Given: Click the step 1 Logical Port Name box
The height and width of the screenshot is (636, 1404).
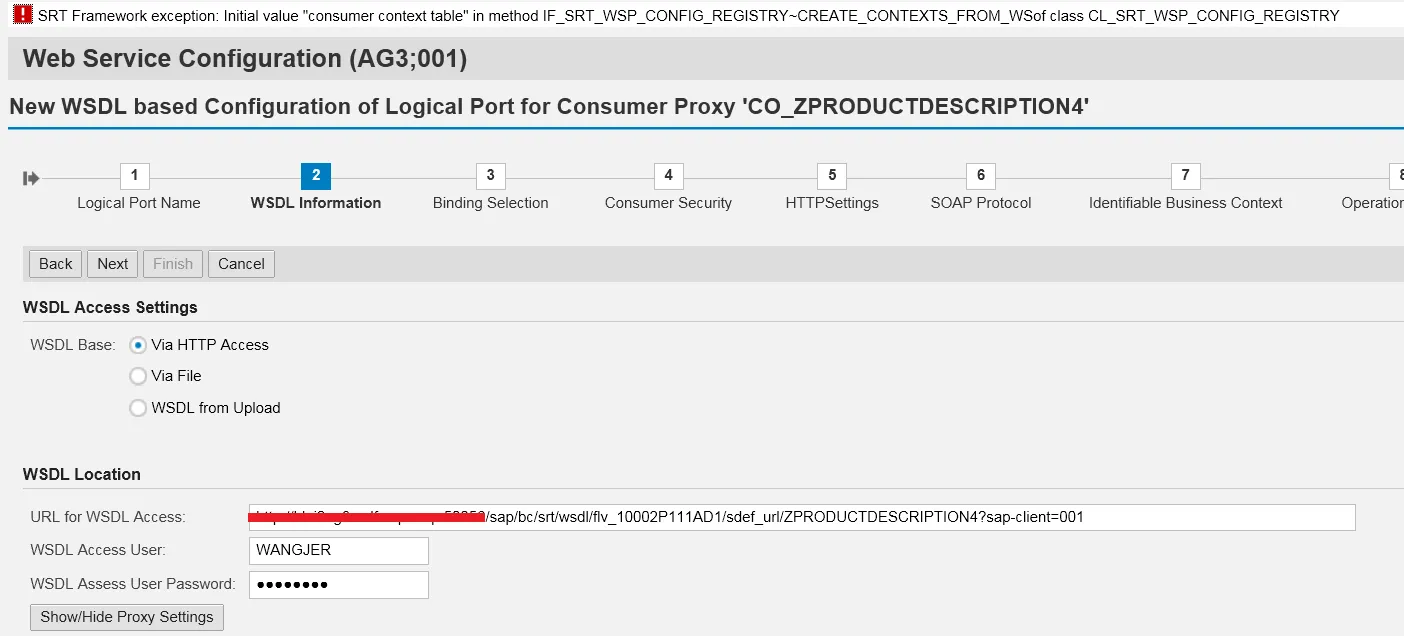Looking at the screenshot, I should (x=134, y=175).
